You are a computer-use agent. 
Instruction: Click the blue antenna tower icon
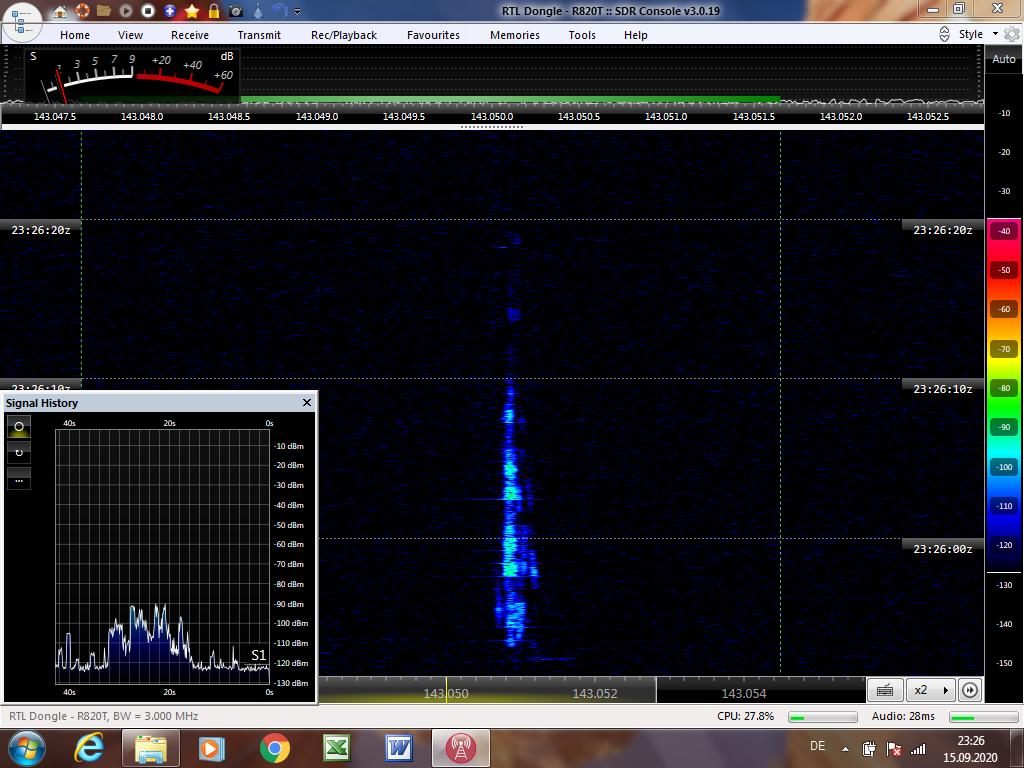click(x=258, y=11)
